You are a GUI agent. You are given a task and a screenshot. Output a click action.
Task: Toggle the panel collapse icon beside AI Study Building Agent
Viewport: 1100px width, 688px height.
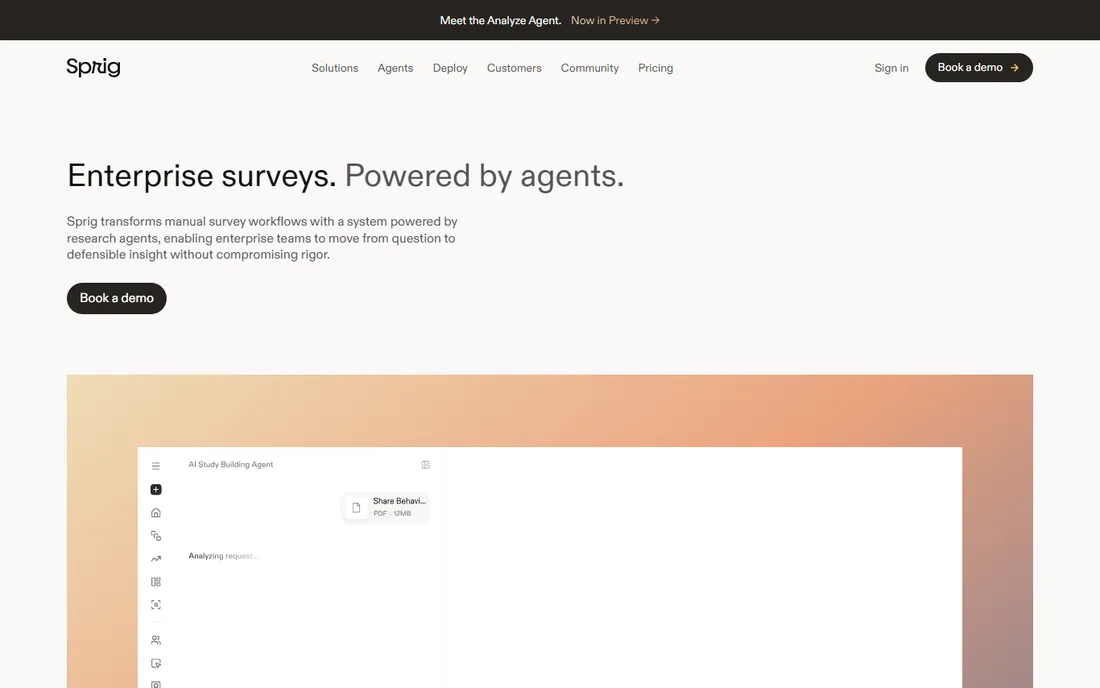click(x=425, y=465)
